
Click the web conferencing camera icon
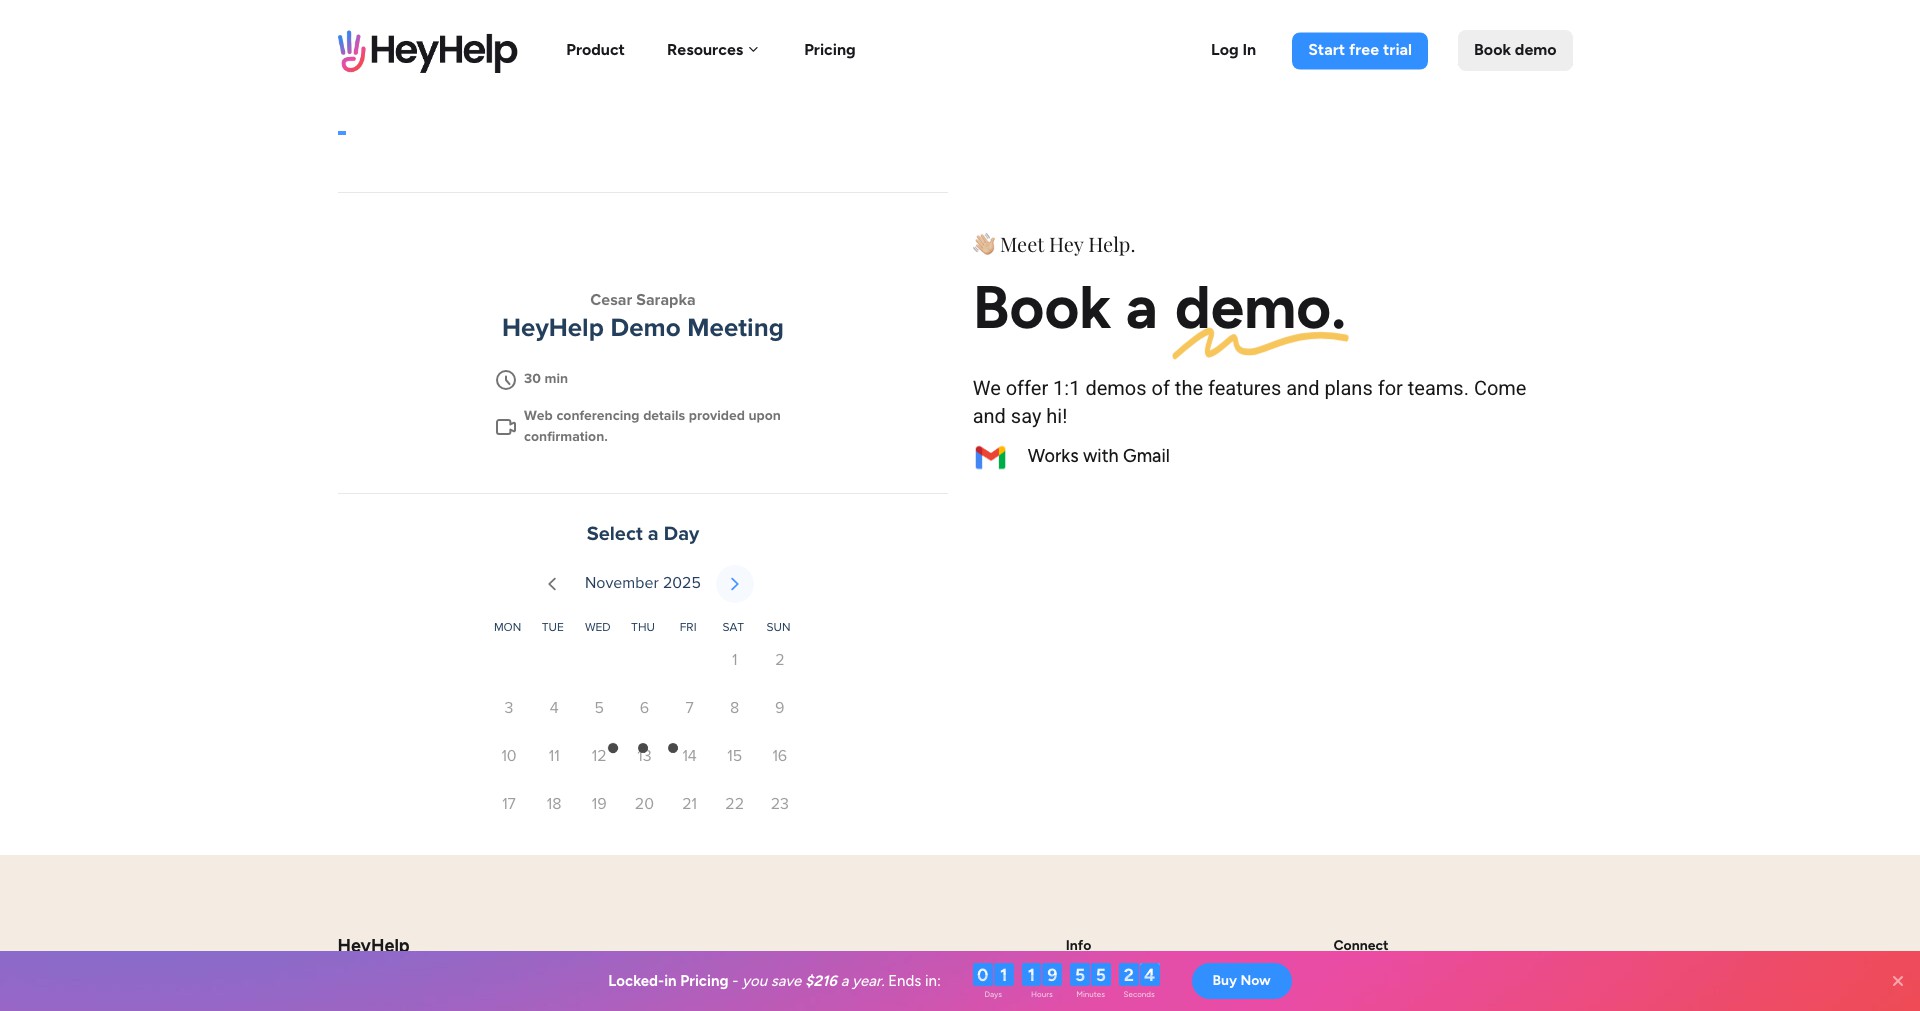tap(506, 427)
